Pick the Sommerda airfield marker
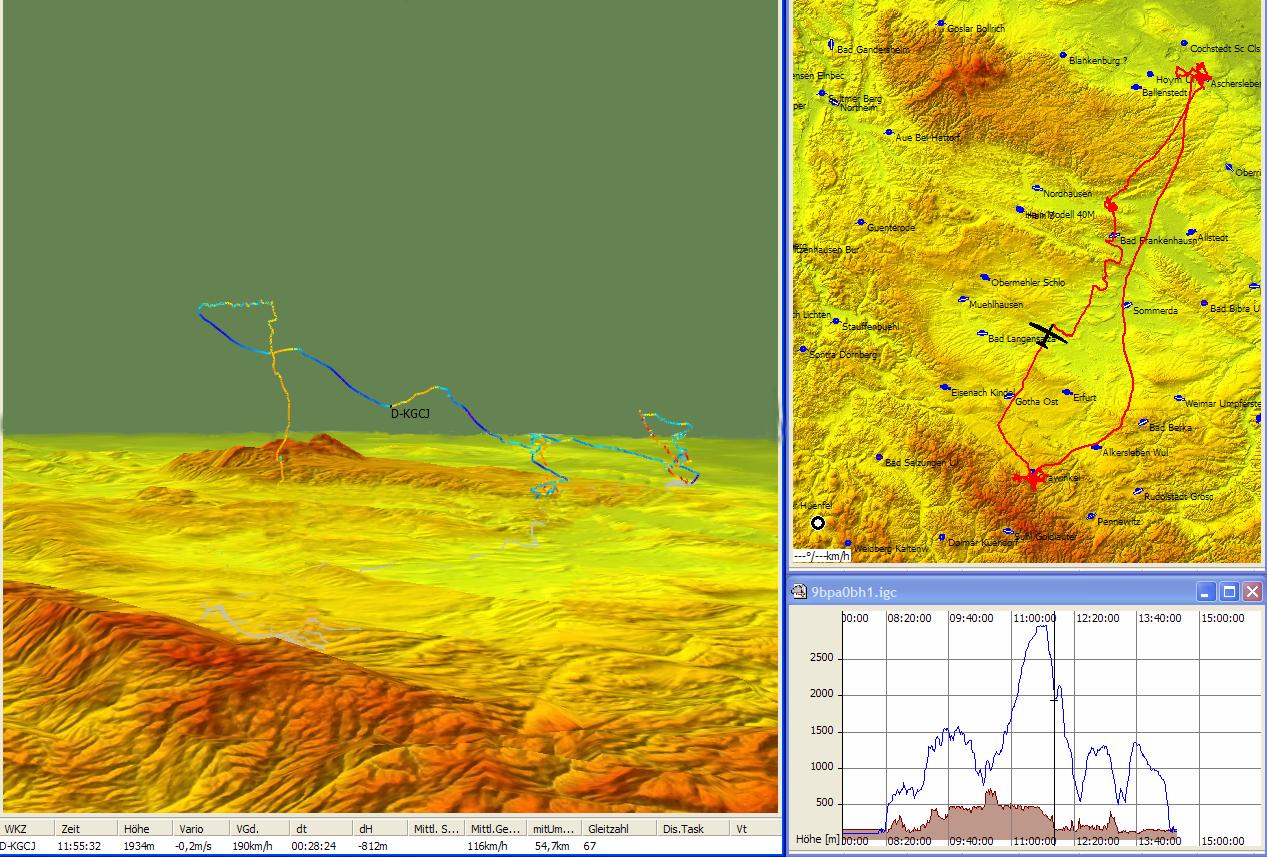 [x=1127, y=305]
